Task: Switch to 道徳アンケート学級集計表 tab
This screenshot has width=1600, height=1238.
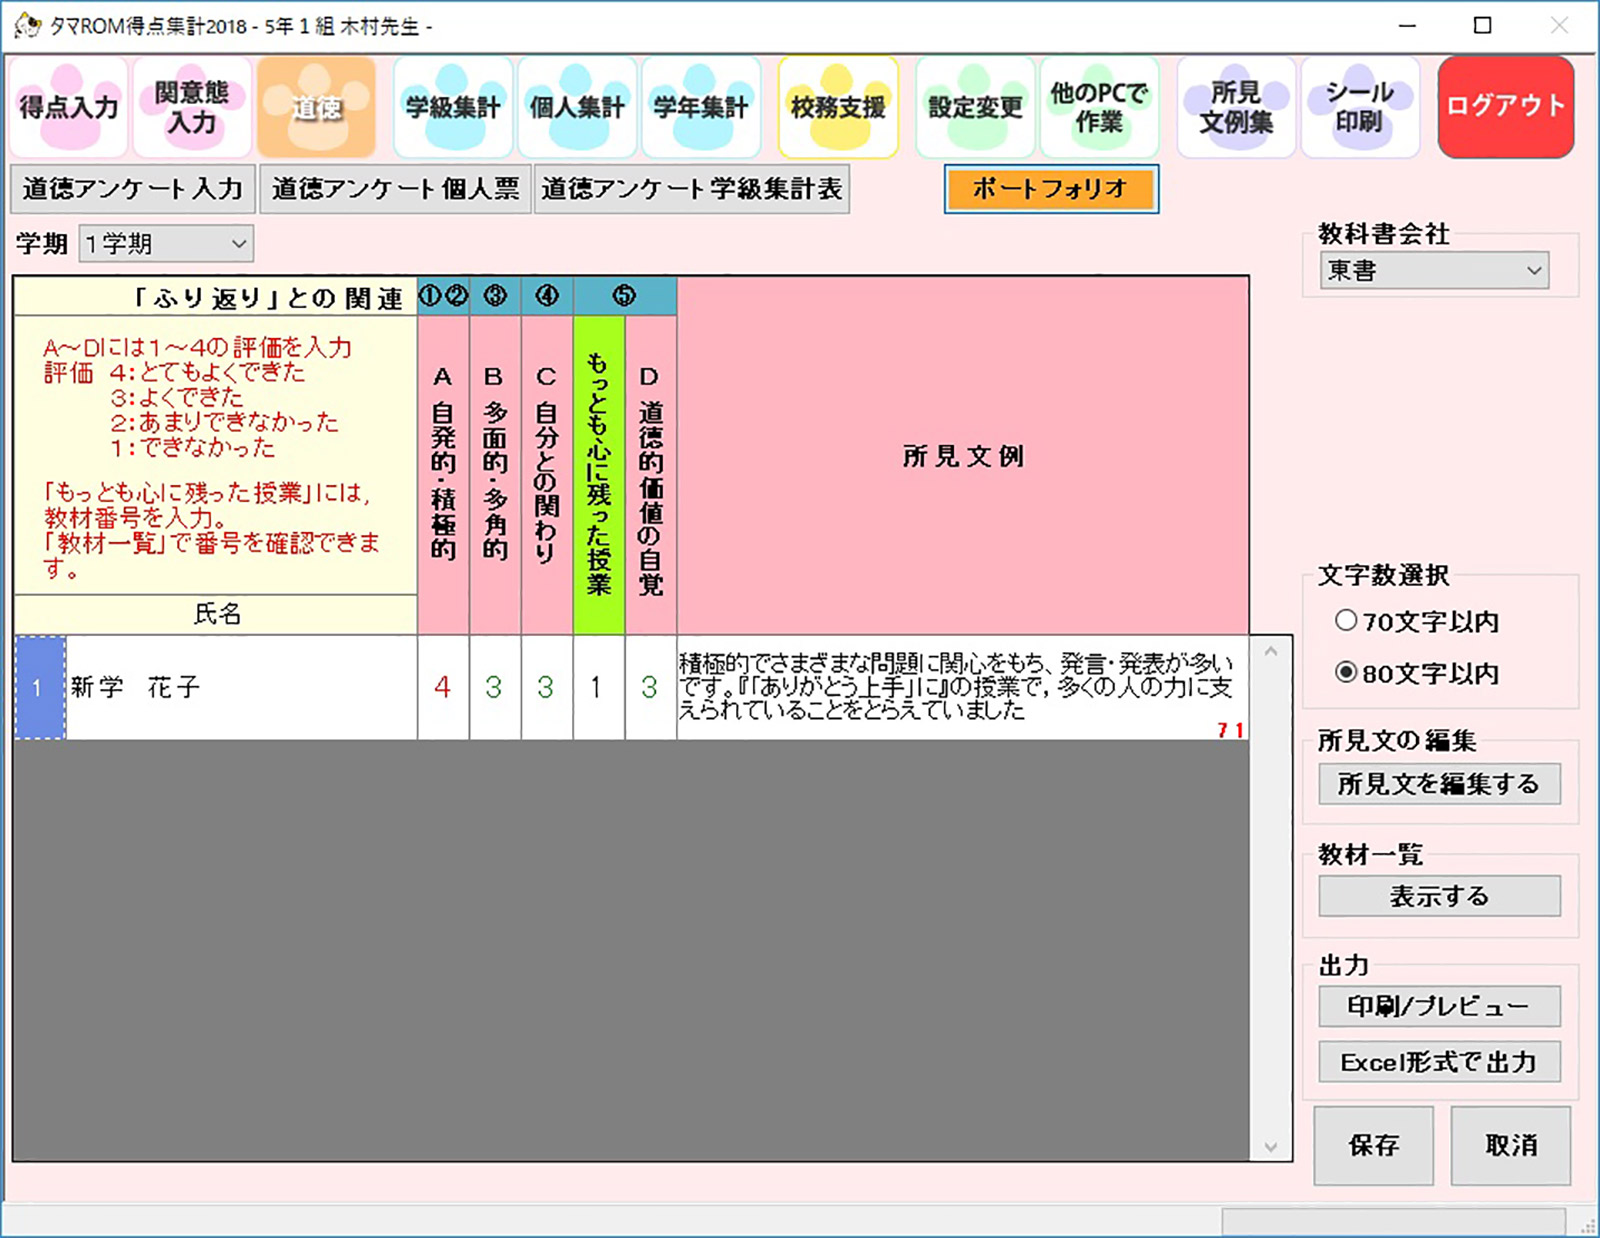Action: click(692, 189)
